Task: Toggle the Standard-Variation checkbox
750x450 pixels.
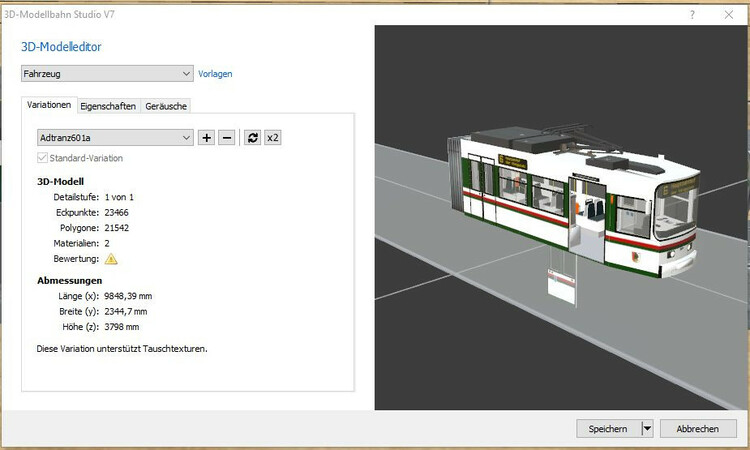Action: point(42,158)
